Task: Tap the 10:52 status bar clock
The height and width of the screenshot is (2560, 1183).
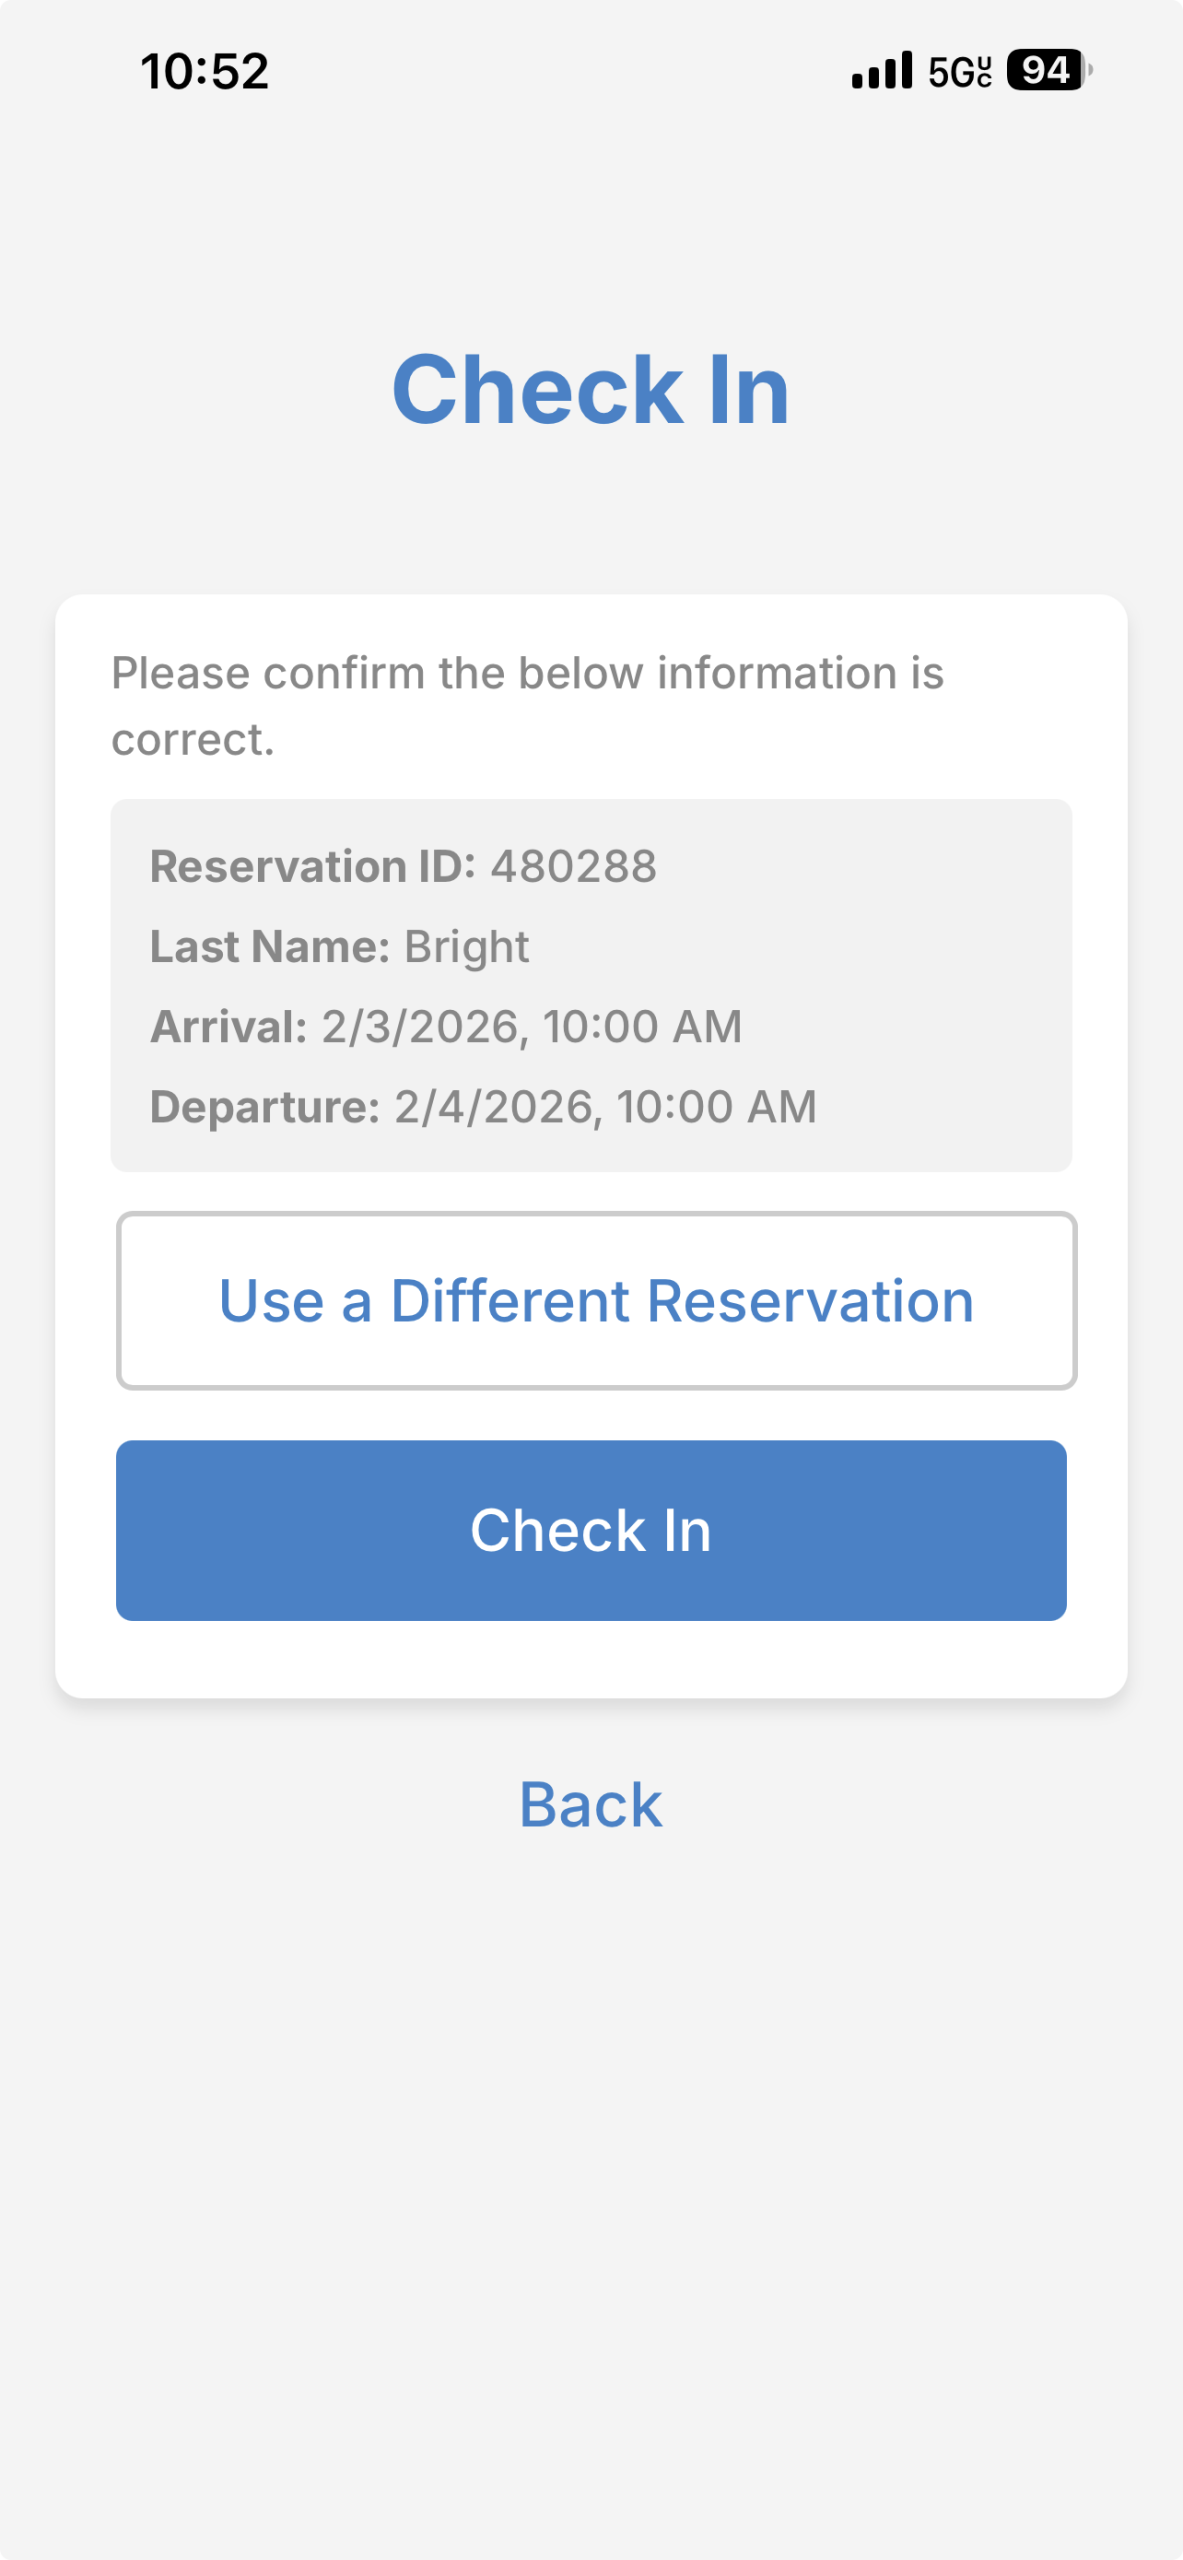Action: (205, 72)
